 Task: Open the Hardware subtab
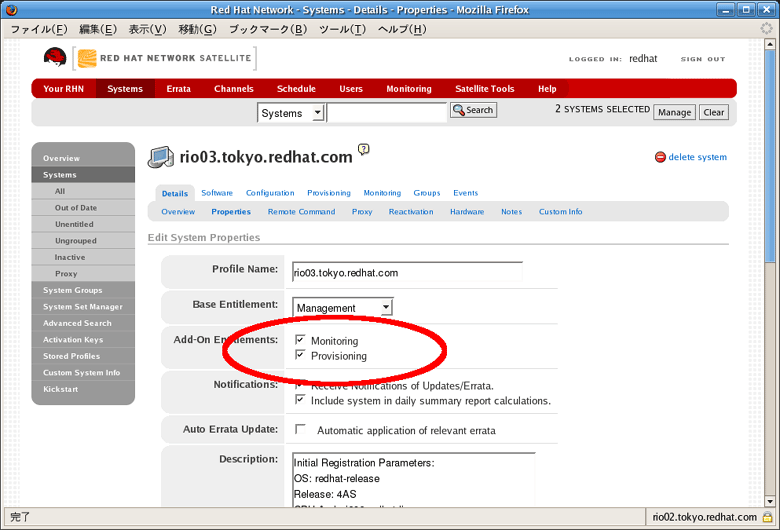(x=467, y=212)
